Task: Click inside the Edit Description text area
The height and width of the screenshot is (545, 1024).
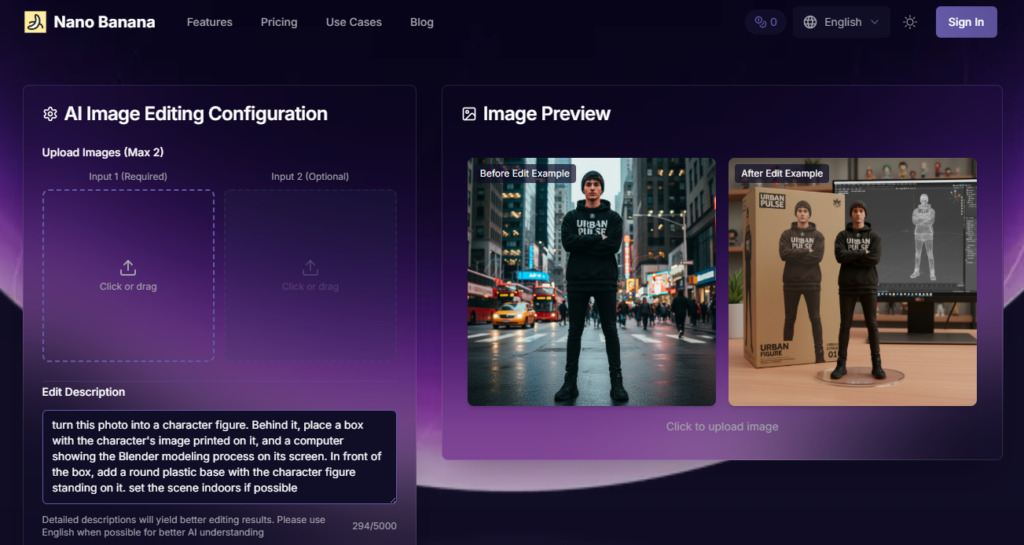Action: point(219,456)
